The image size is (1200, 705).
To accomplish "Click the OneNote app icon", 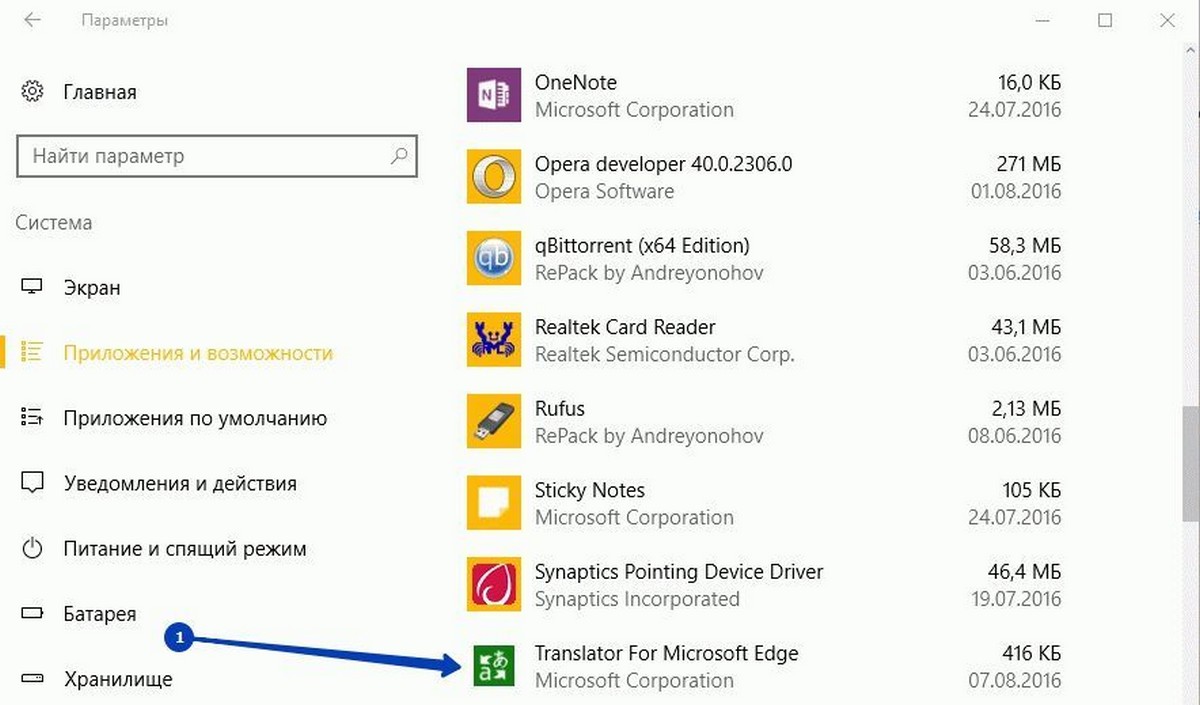I will pyautogui.click(x=495, y=95).
